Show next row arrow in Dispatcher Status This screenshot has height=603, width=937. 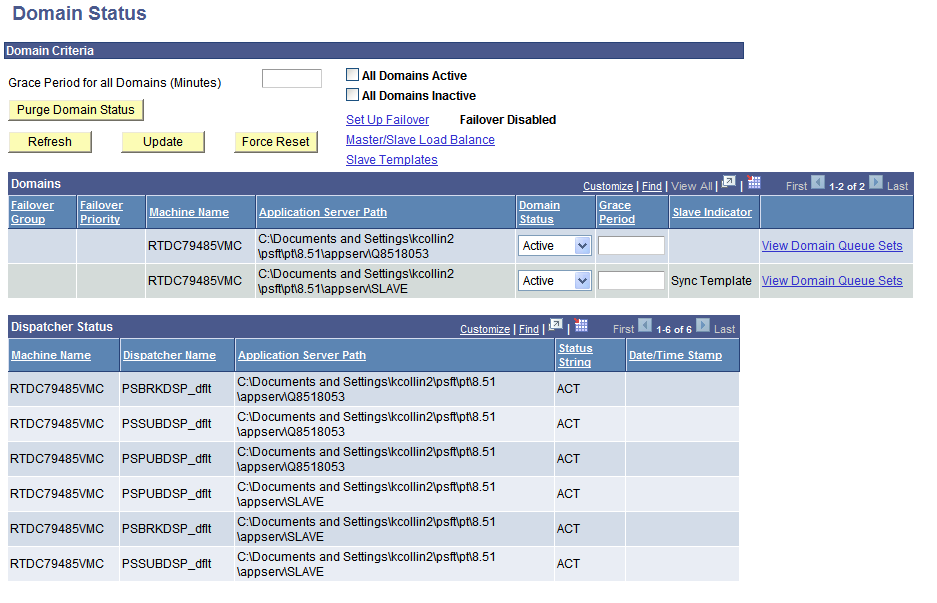point(703,325)
